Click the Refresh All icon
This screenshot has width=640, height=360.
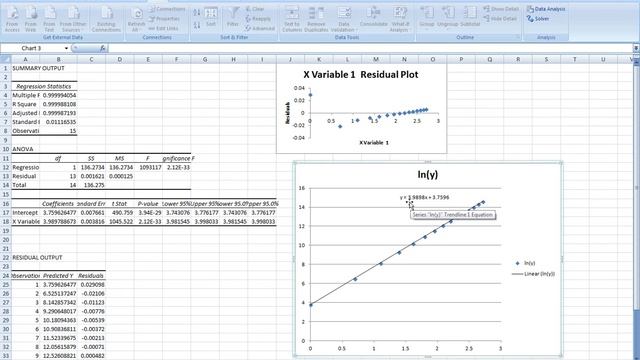(x=136, y=19)
